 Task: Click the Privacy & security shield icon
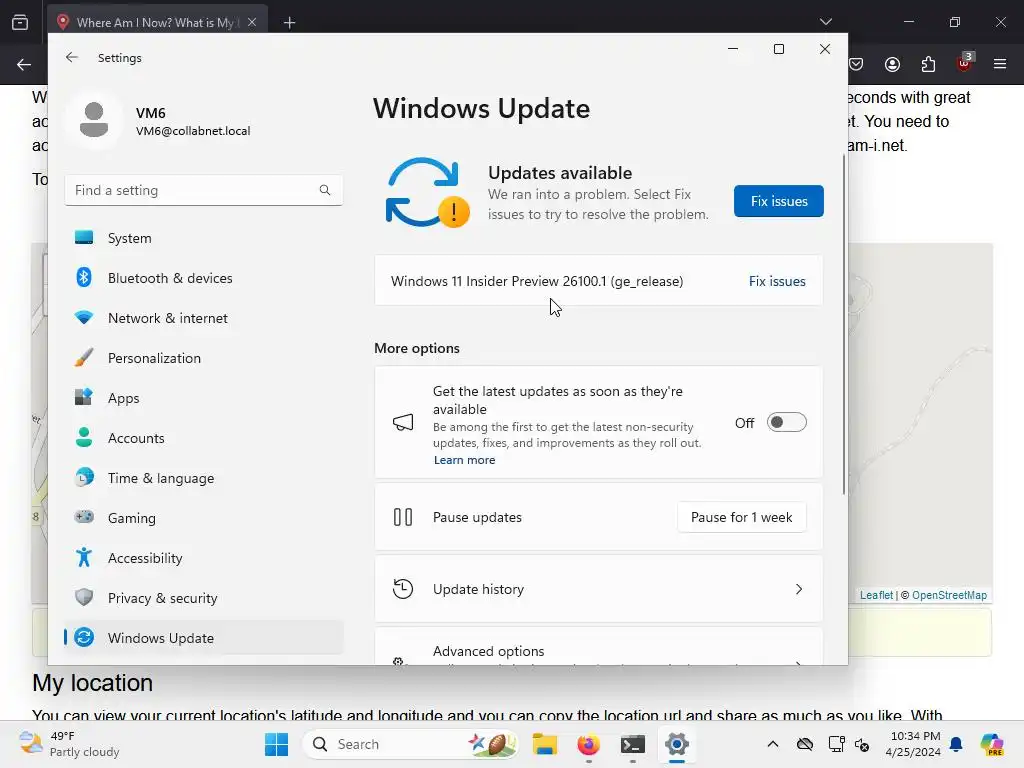pyautogui.click(x=84, y=597)
